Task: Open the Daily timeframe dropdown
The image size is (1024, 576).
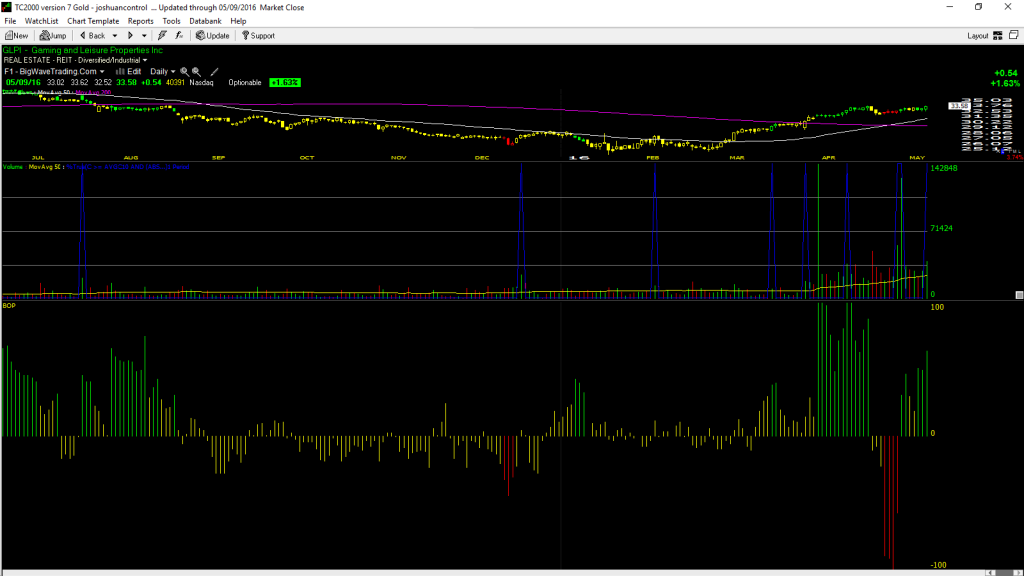Action: [163, 72]
